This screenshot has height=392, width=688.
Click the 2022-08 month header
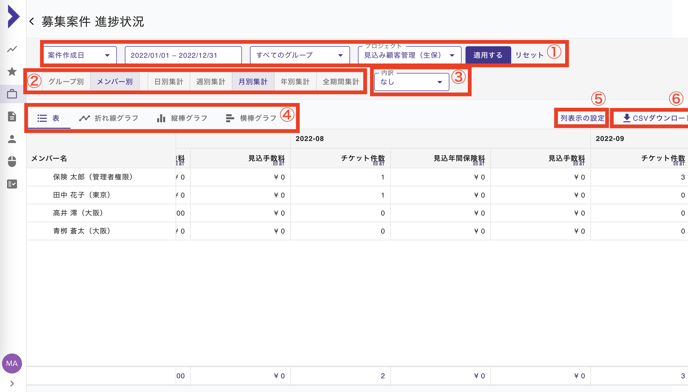click(x=309, y=139)
